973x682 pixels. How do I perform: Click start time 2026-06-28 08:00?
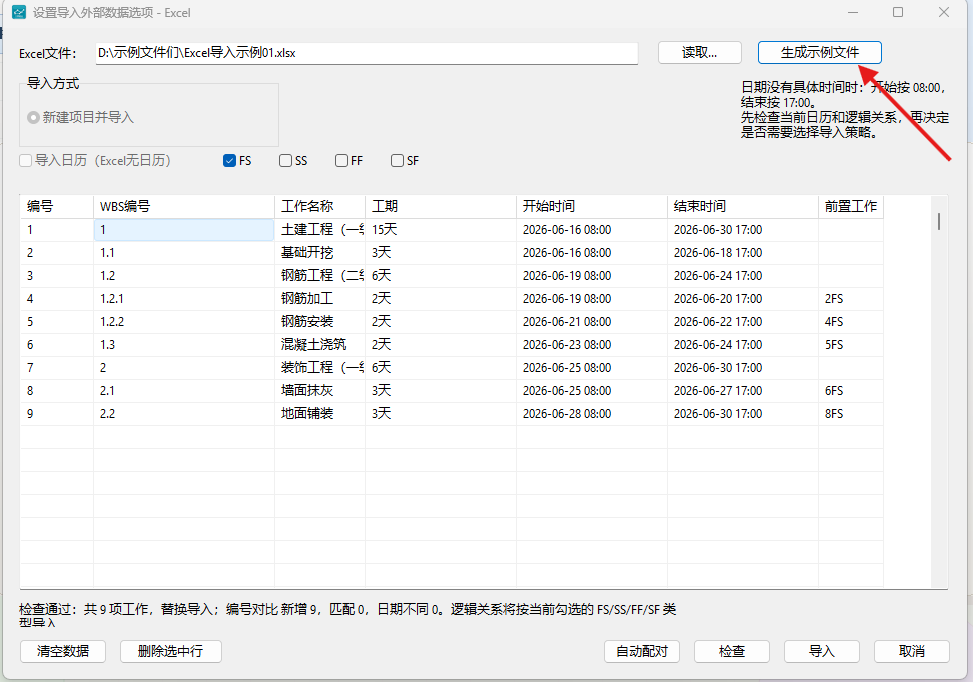591,413
